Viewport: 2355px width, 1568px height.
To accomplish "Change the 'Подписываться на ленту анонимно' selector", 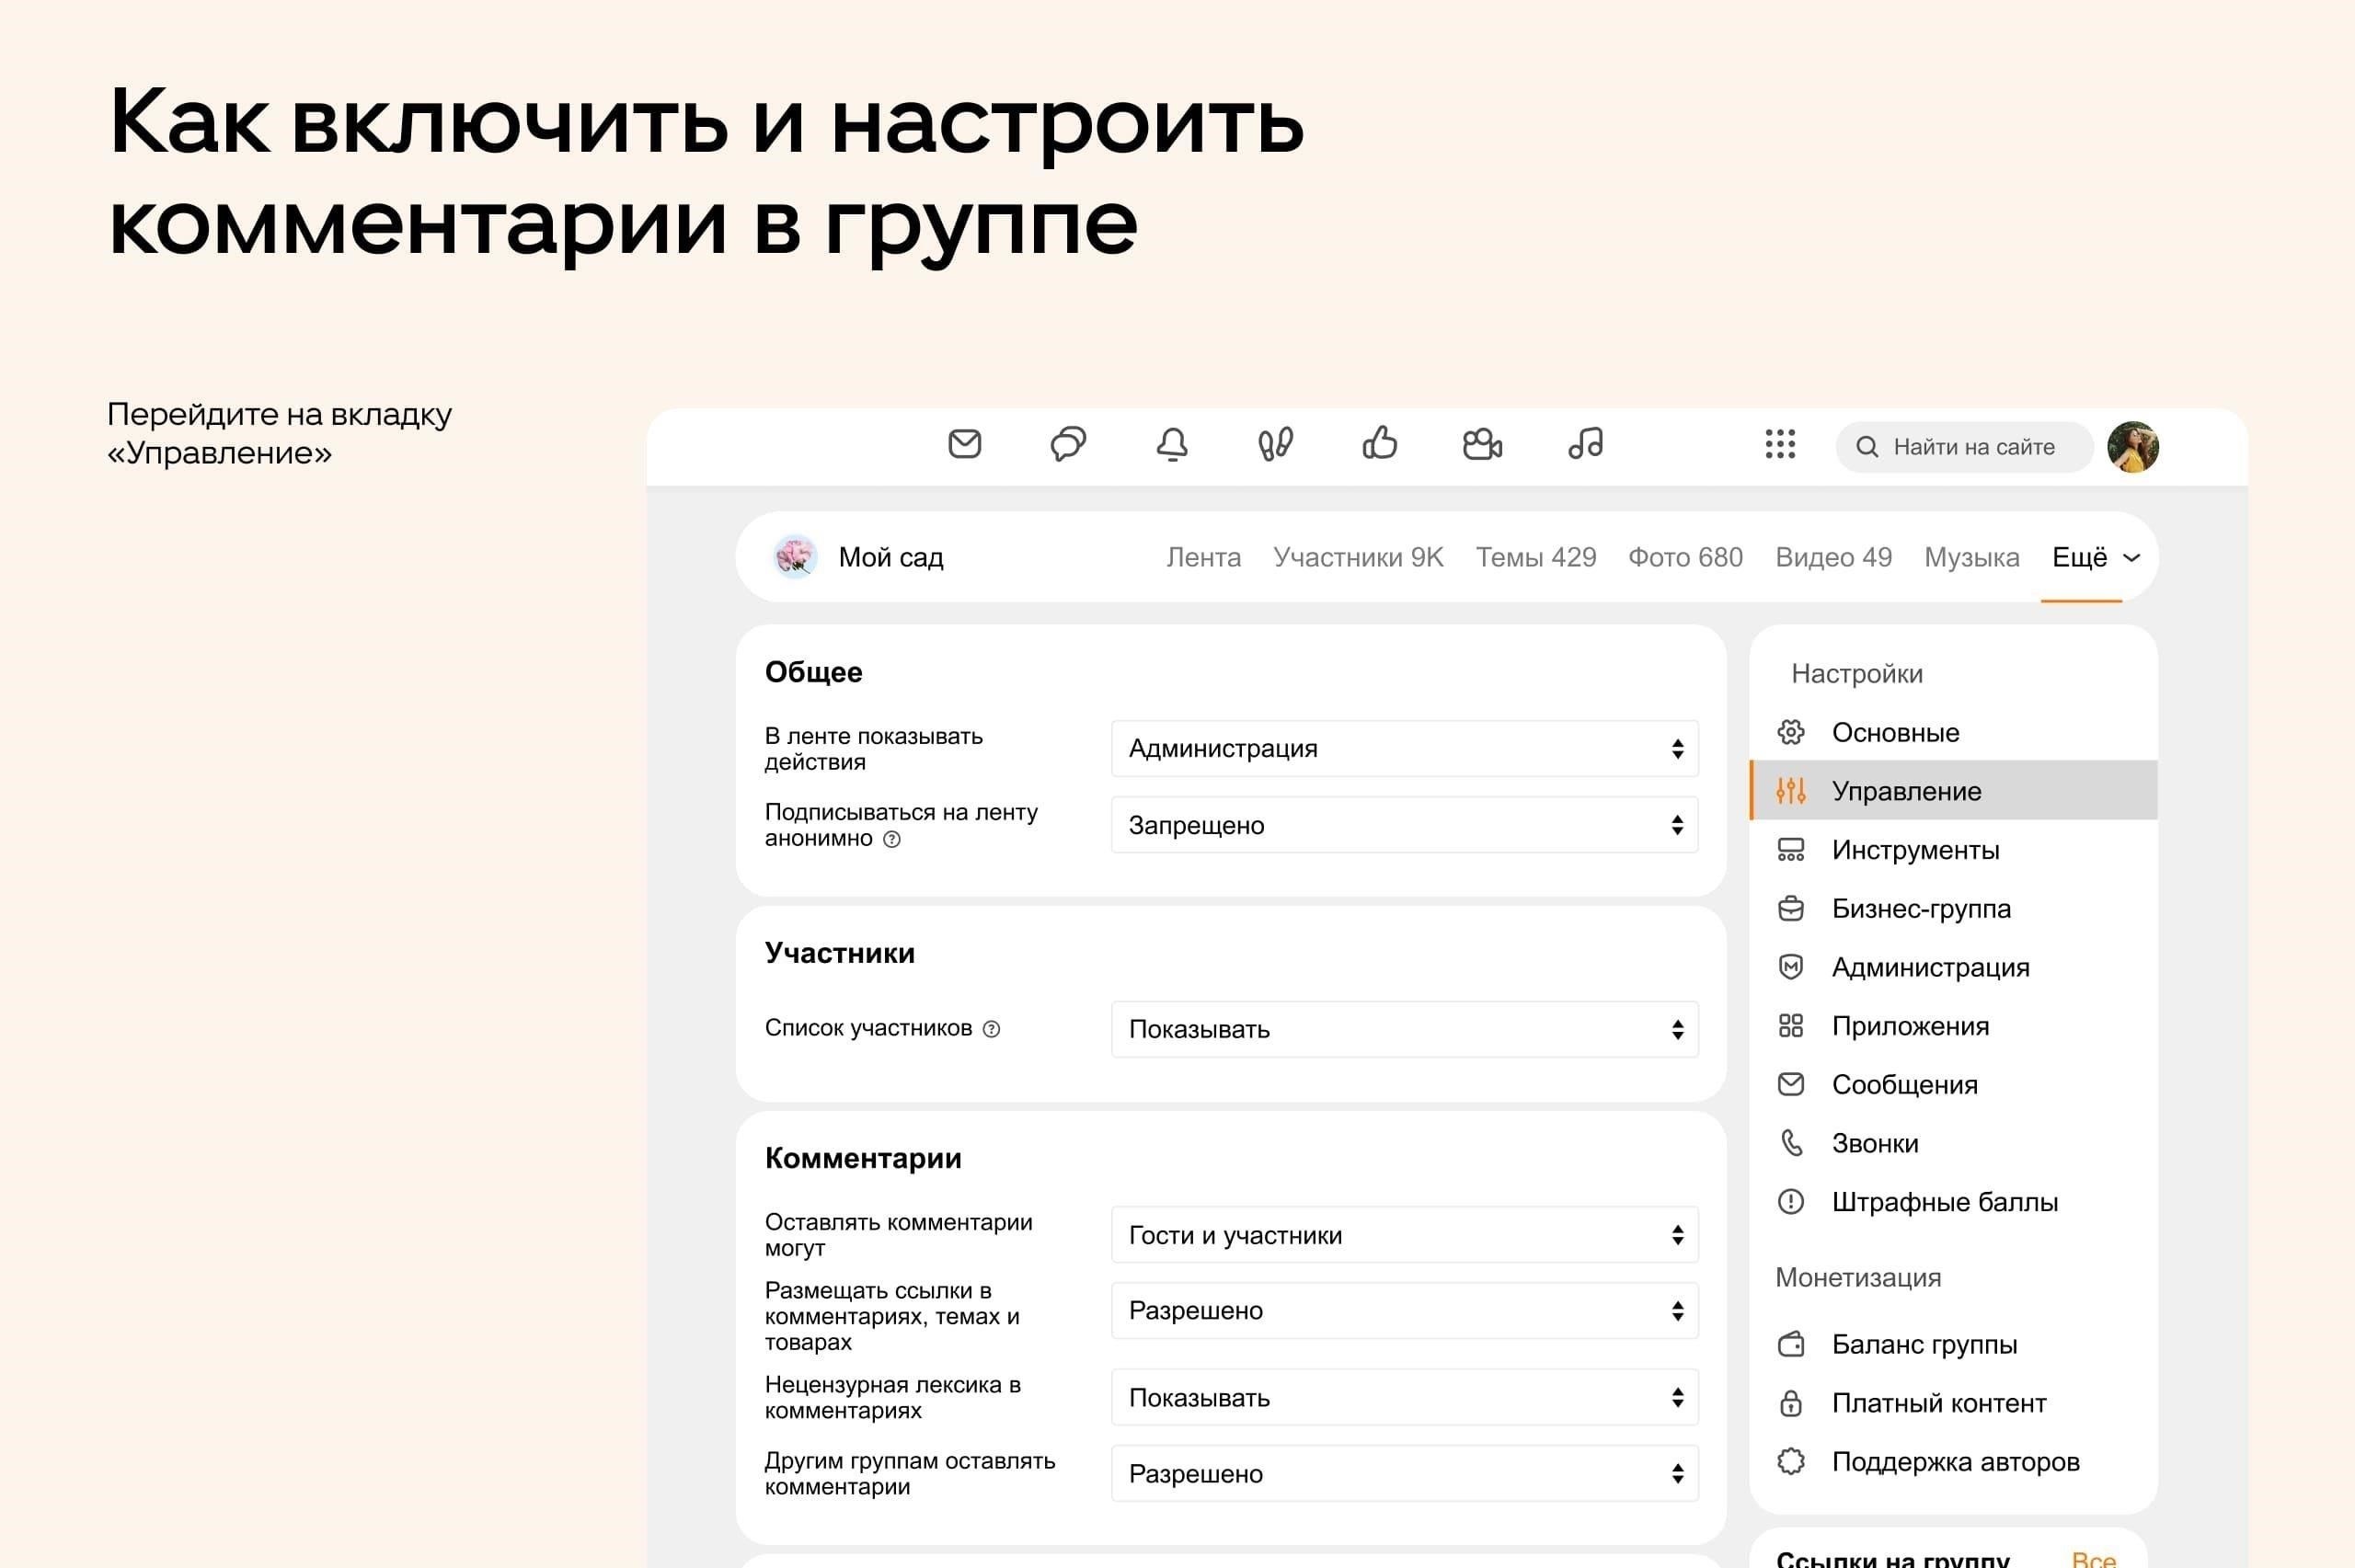I will point(1404,825).
